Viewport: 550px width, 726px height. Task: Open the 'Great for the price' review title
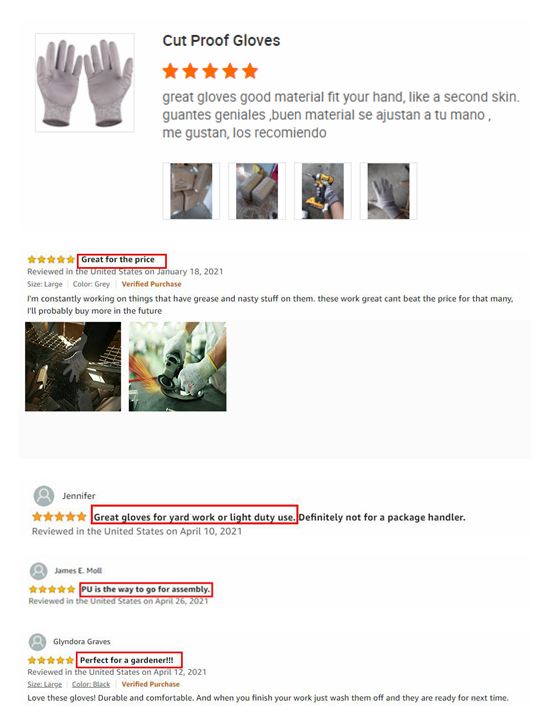coord(118,260)
